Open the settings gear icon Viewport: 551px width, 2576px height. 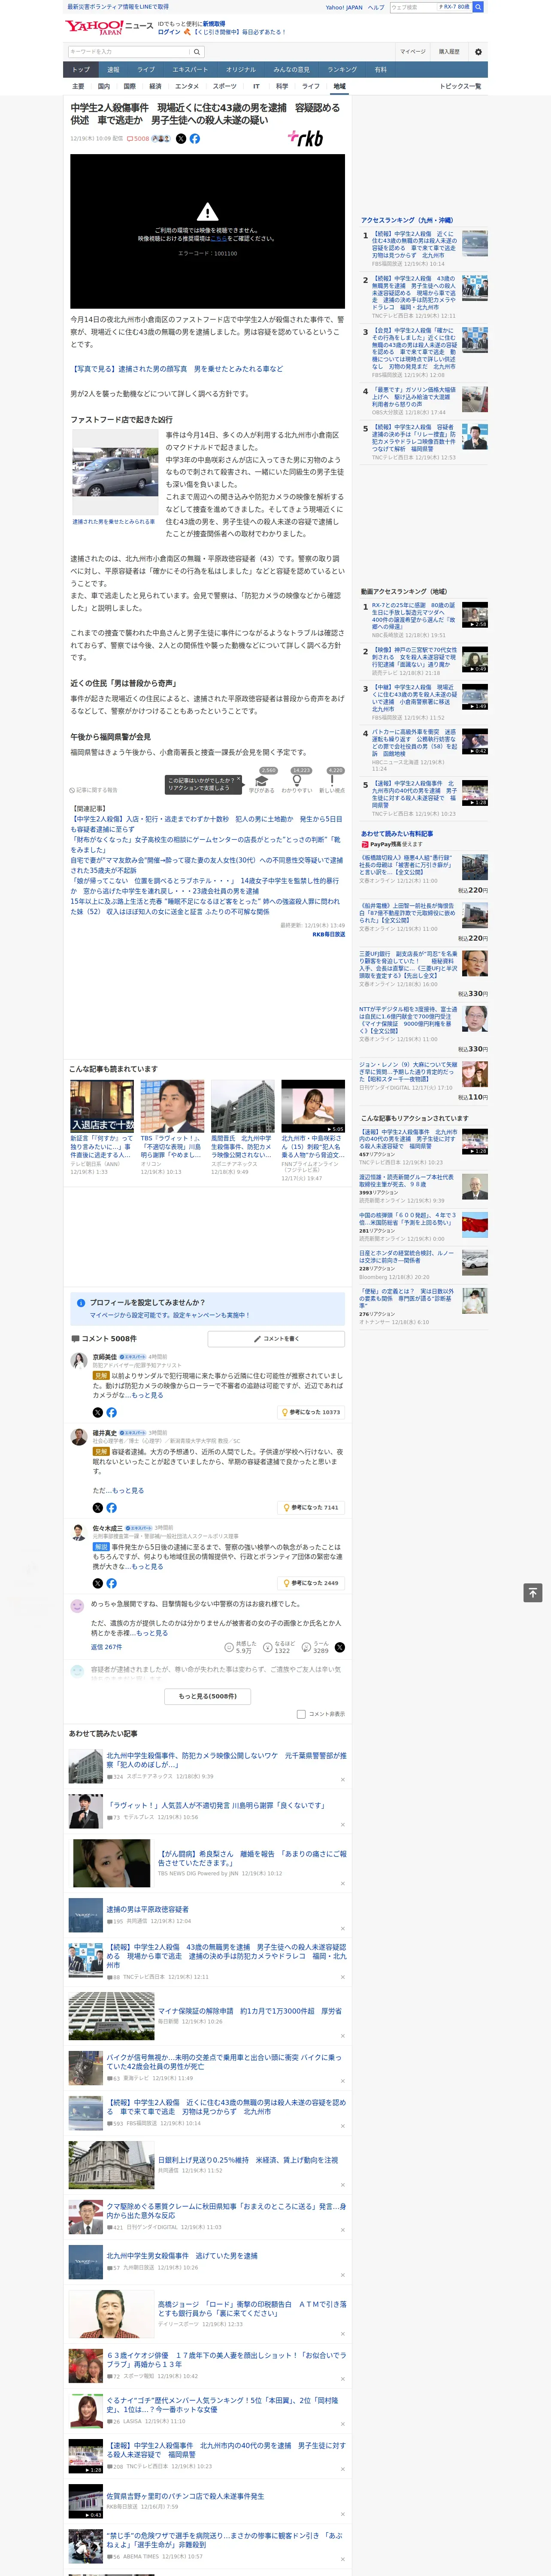point(477,52)
